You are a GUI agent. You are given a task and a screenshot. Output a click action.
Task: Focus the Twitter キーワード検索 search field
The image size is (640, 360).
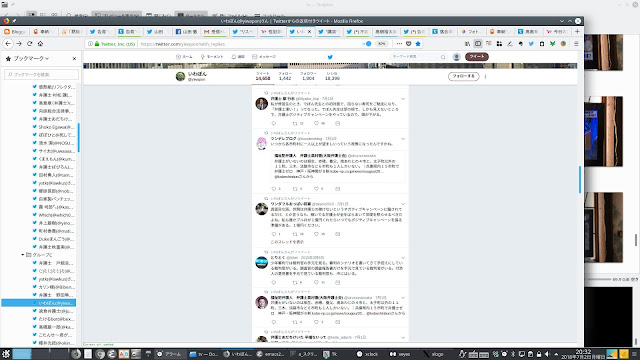pyautogui.click(x=418, y=57)
